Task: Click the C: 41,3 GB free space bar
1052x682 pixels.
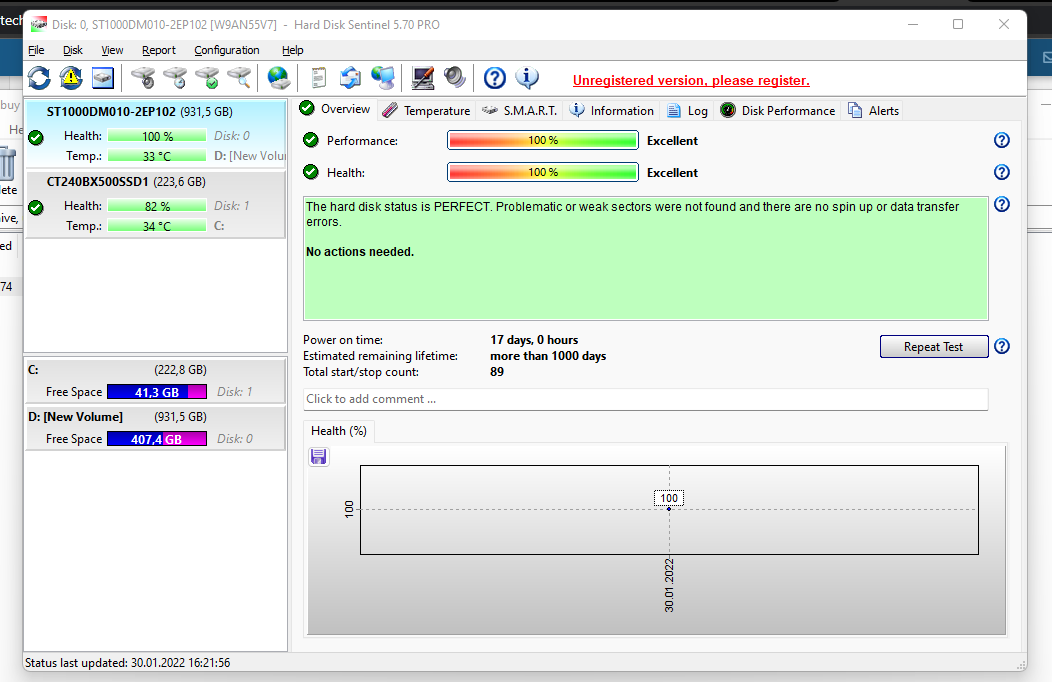Action: (x=157, y=392)
